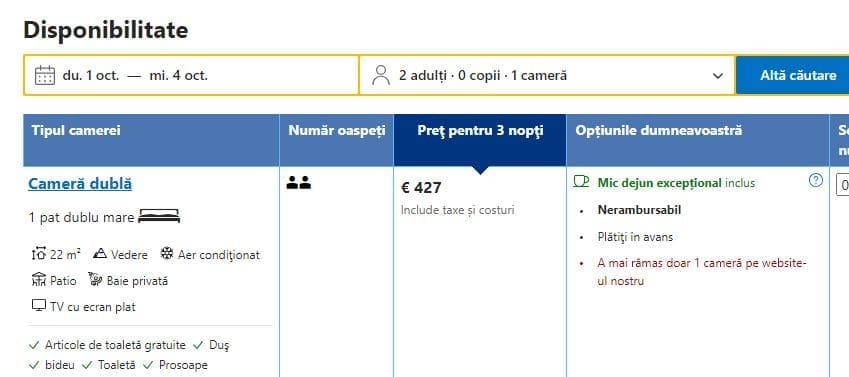Screen dimensions: 849x377
Task: Click the private bathroom icon
Action: click(x=95, y=280)
